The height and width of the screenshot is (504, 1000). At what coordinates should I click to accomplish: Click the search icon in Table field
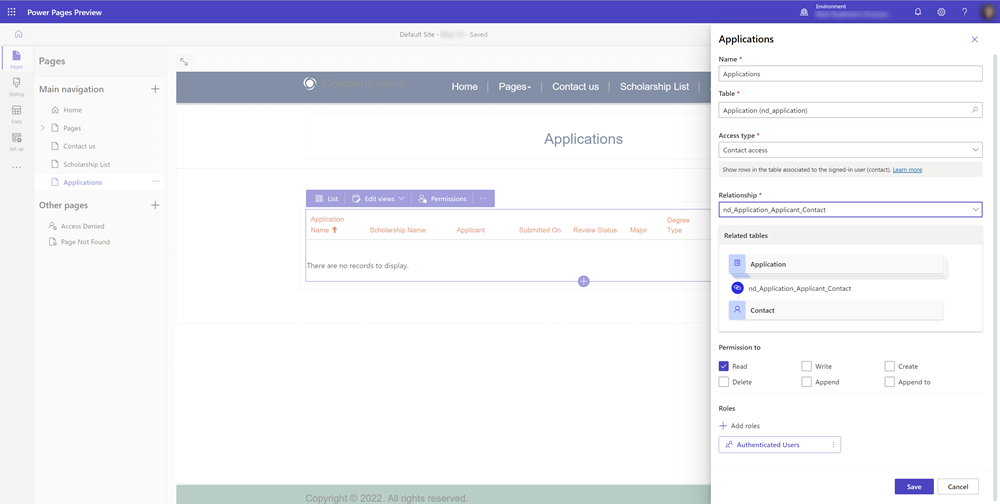coord(974,110)
